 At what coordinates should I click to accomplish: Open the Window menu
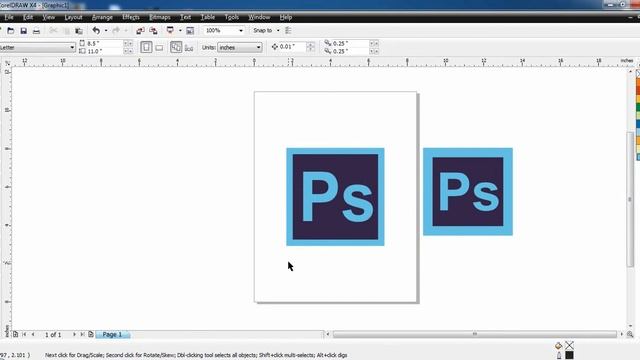pos(259,17)
